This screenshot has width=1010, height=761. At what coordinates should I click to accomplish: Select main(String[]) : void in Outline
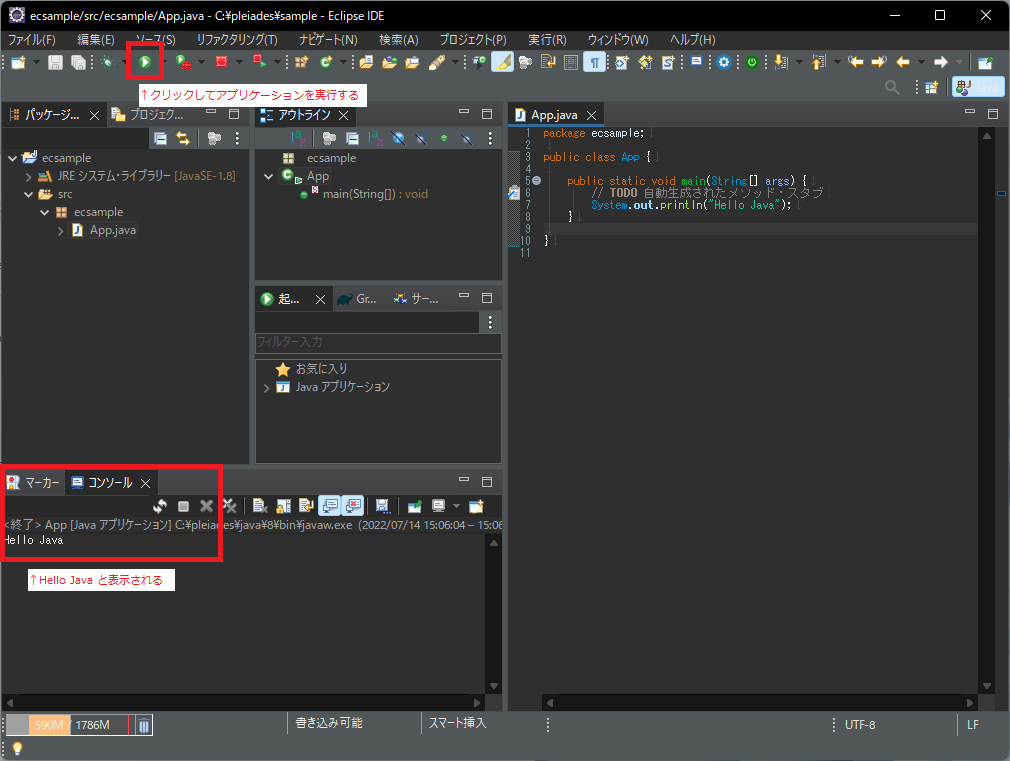pyautogui.click(x=375, y=194)
